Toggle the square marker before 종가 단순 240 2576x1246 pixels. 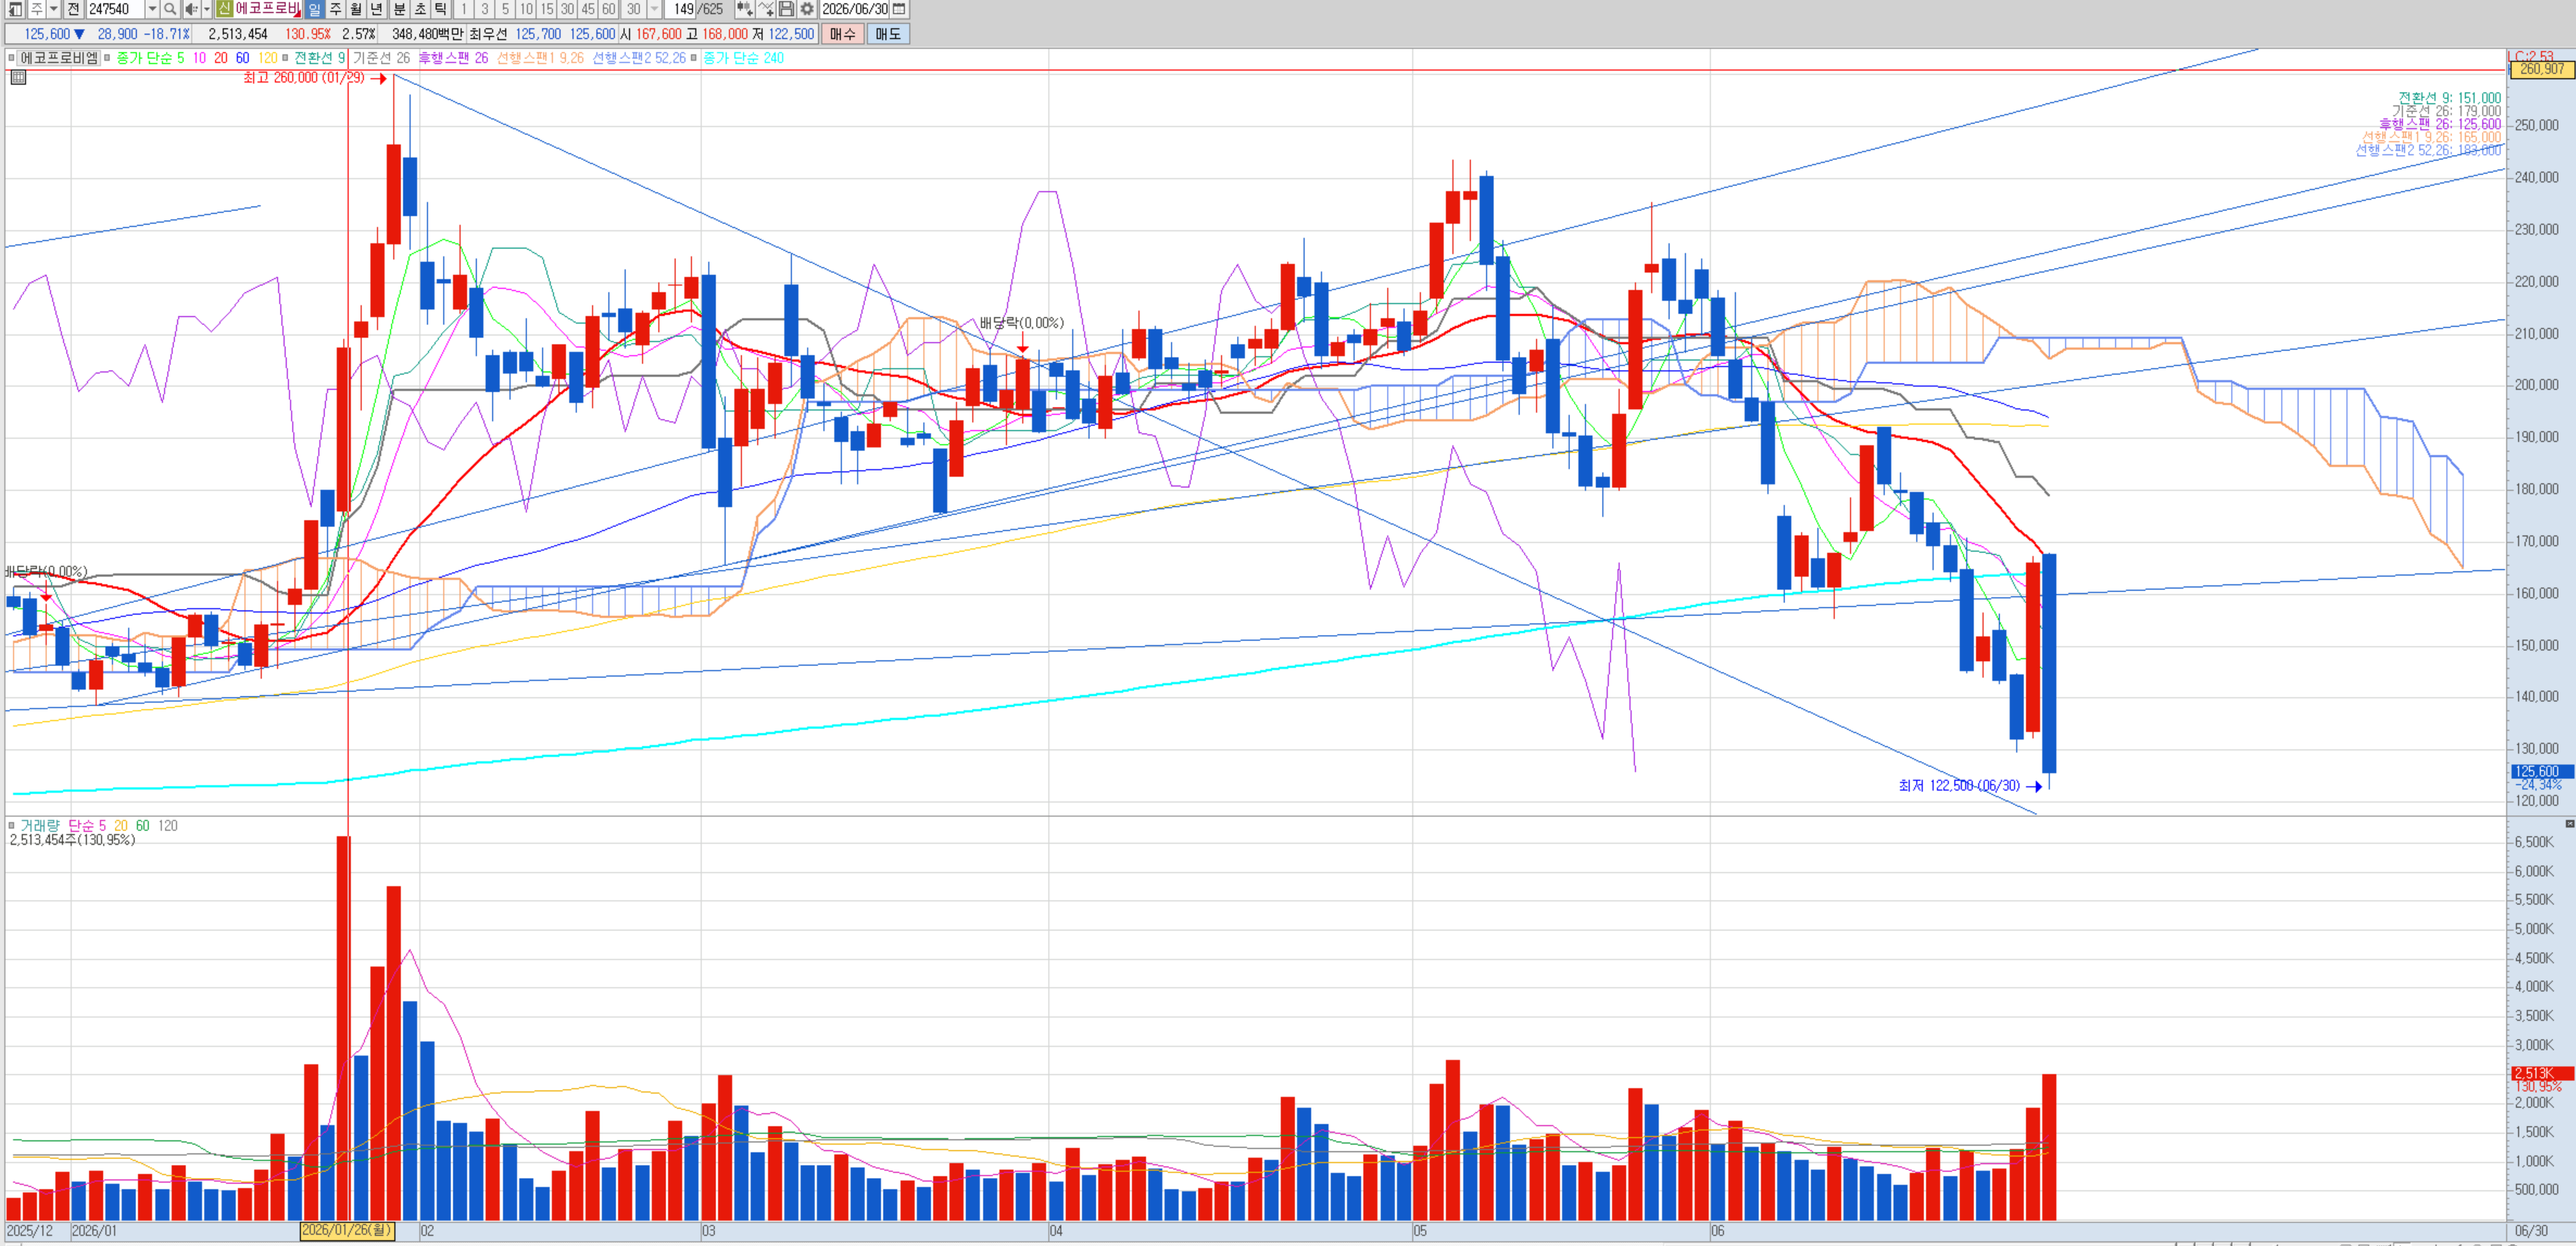click(x=694, y=58)
